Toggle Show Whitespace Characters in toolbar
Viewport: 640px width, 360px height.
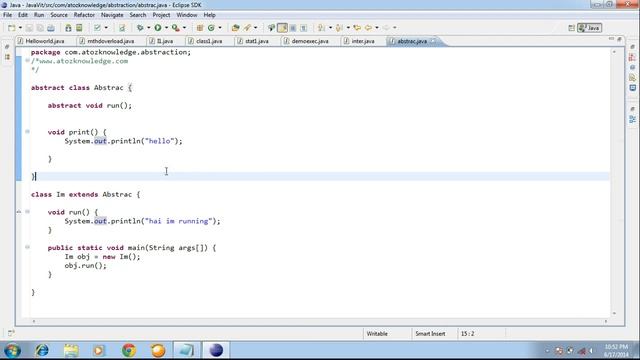[303, 28]
